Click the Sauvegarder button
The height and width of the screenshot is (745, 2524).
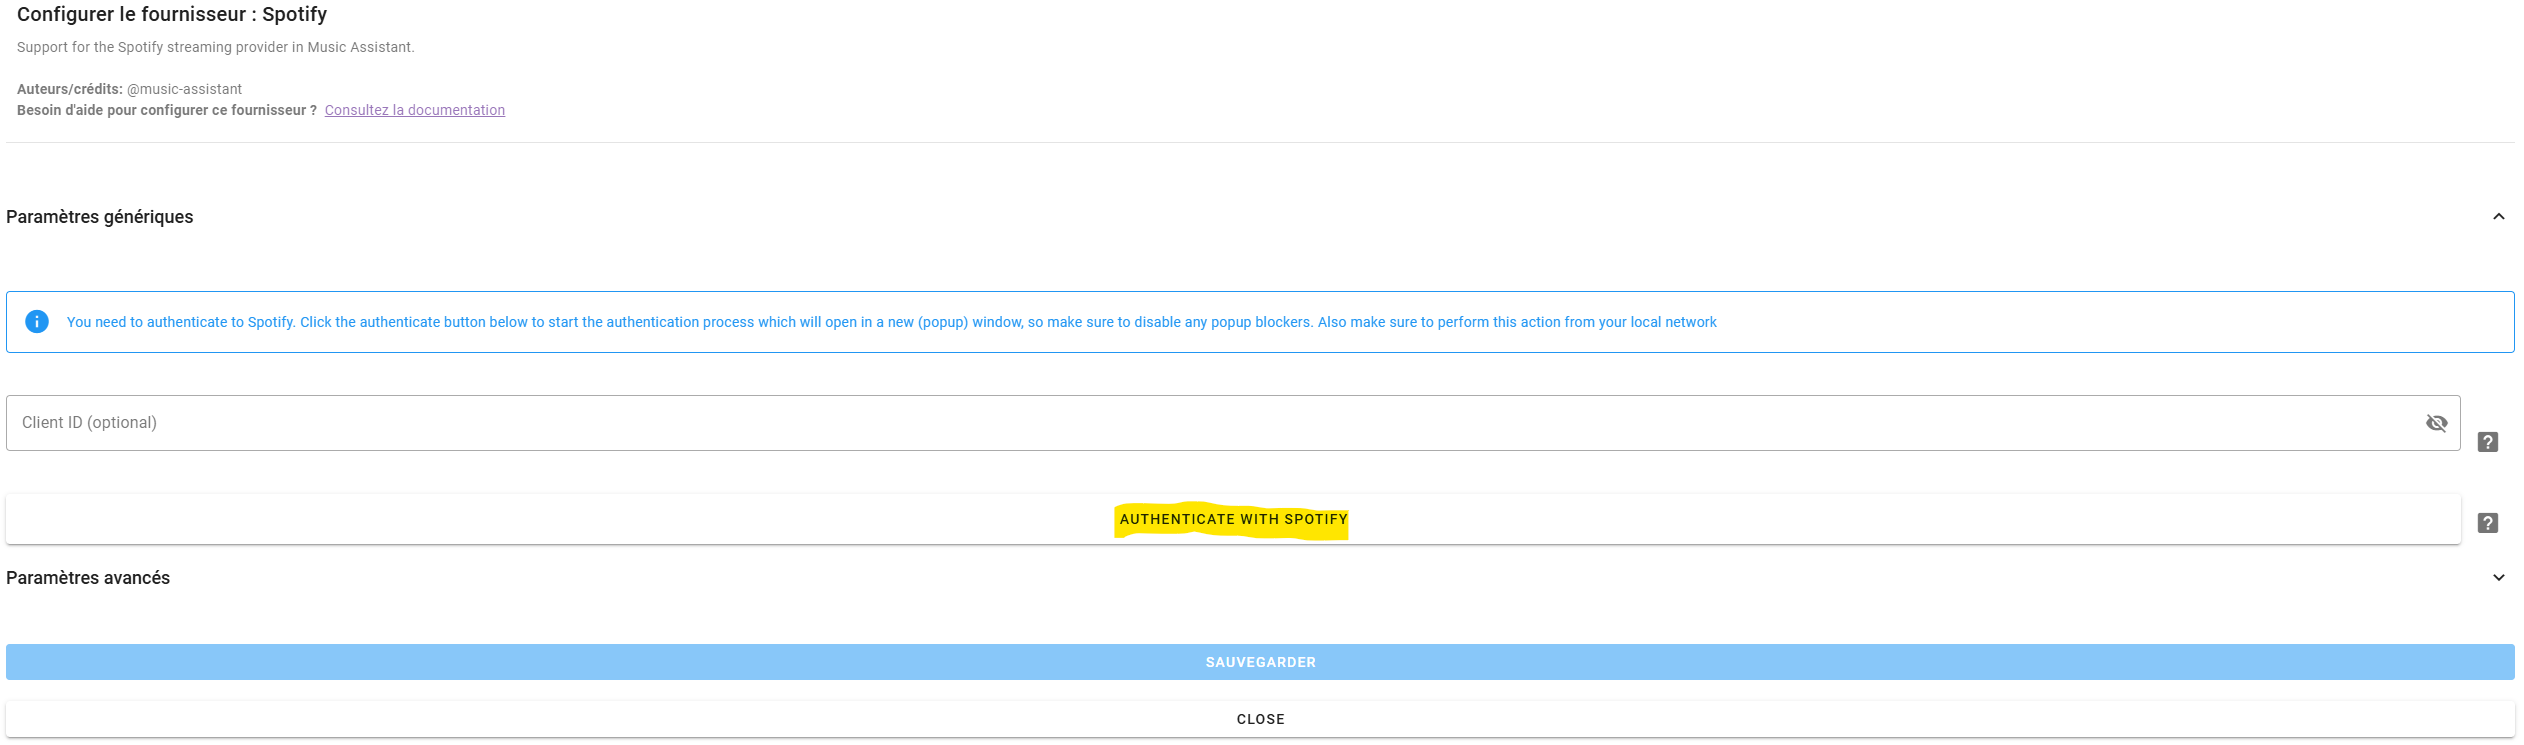pyautogui.click(x=1260, y=662)
